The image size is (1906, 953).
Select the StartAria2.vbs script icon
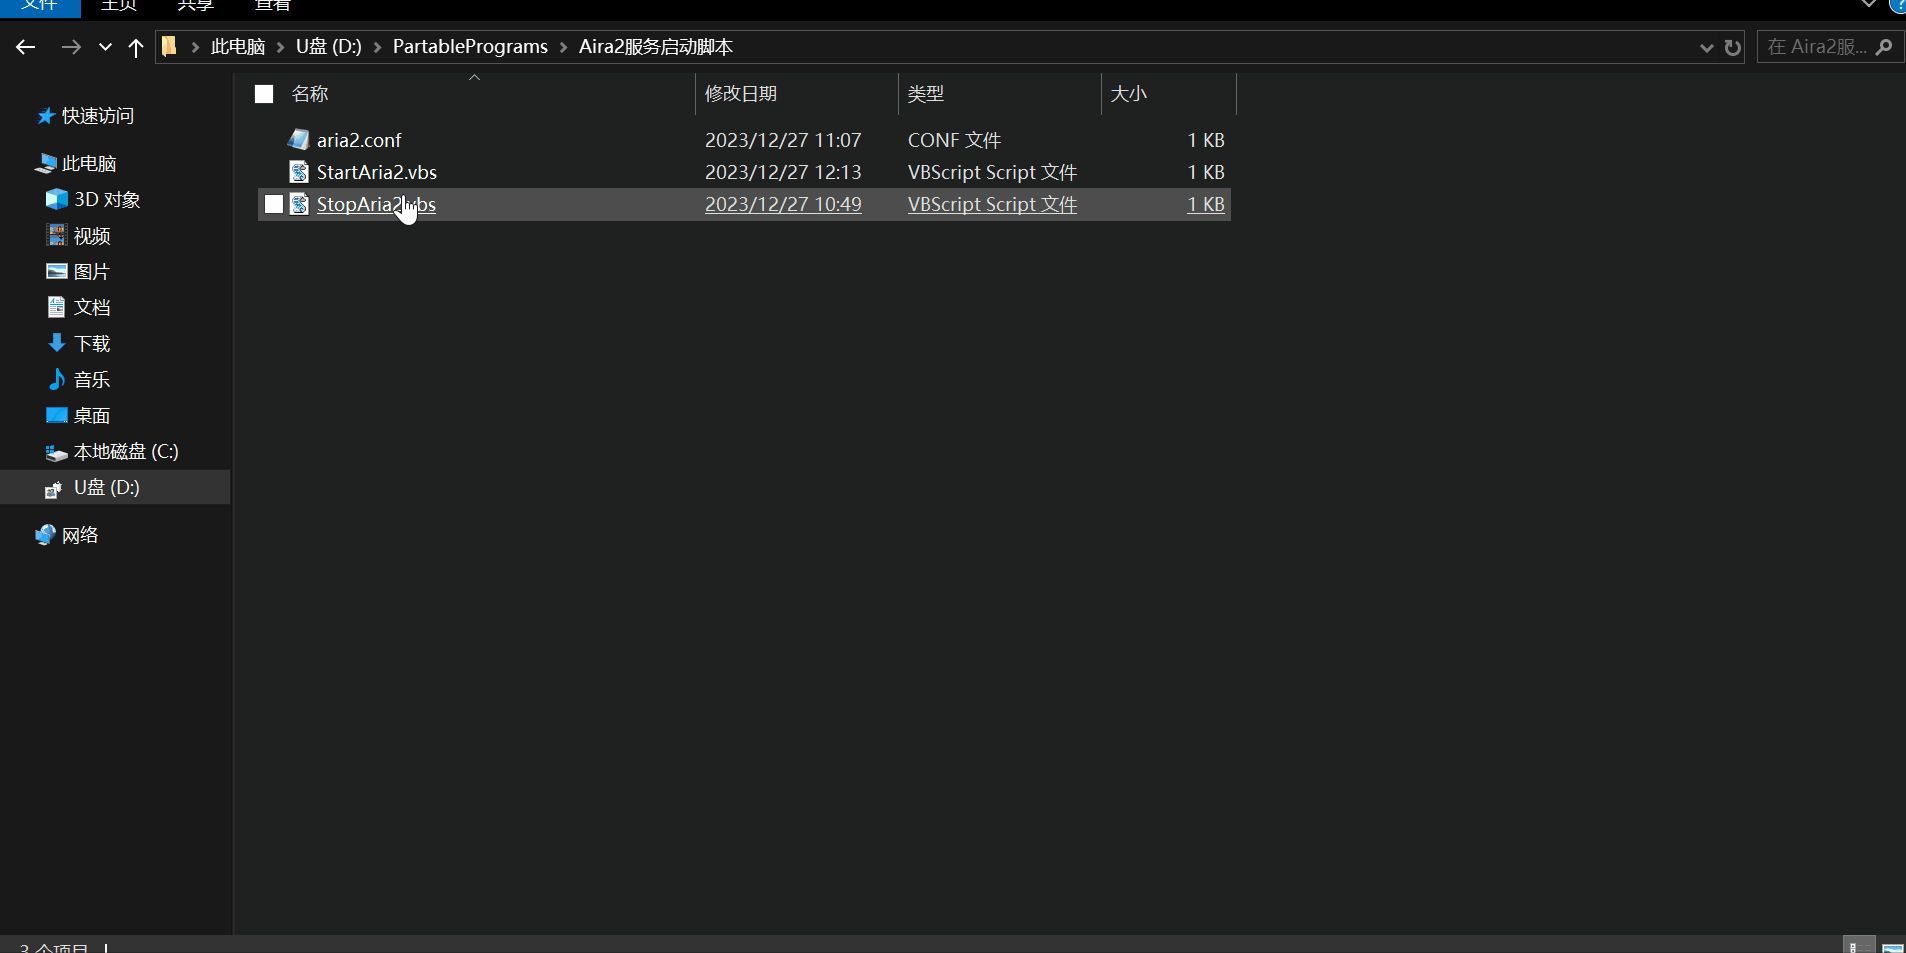click(x=299, y=172)
